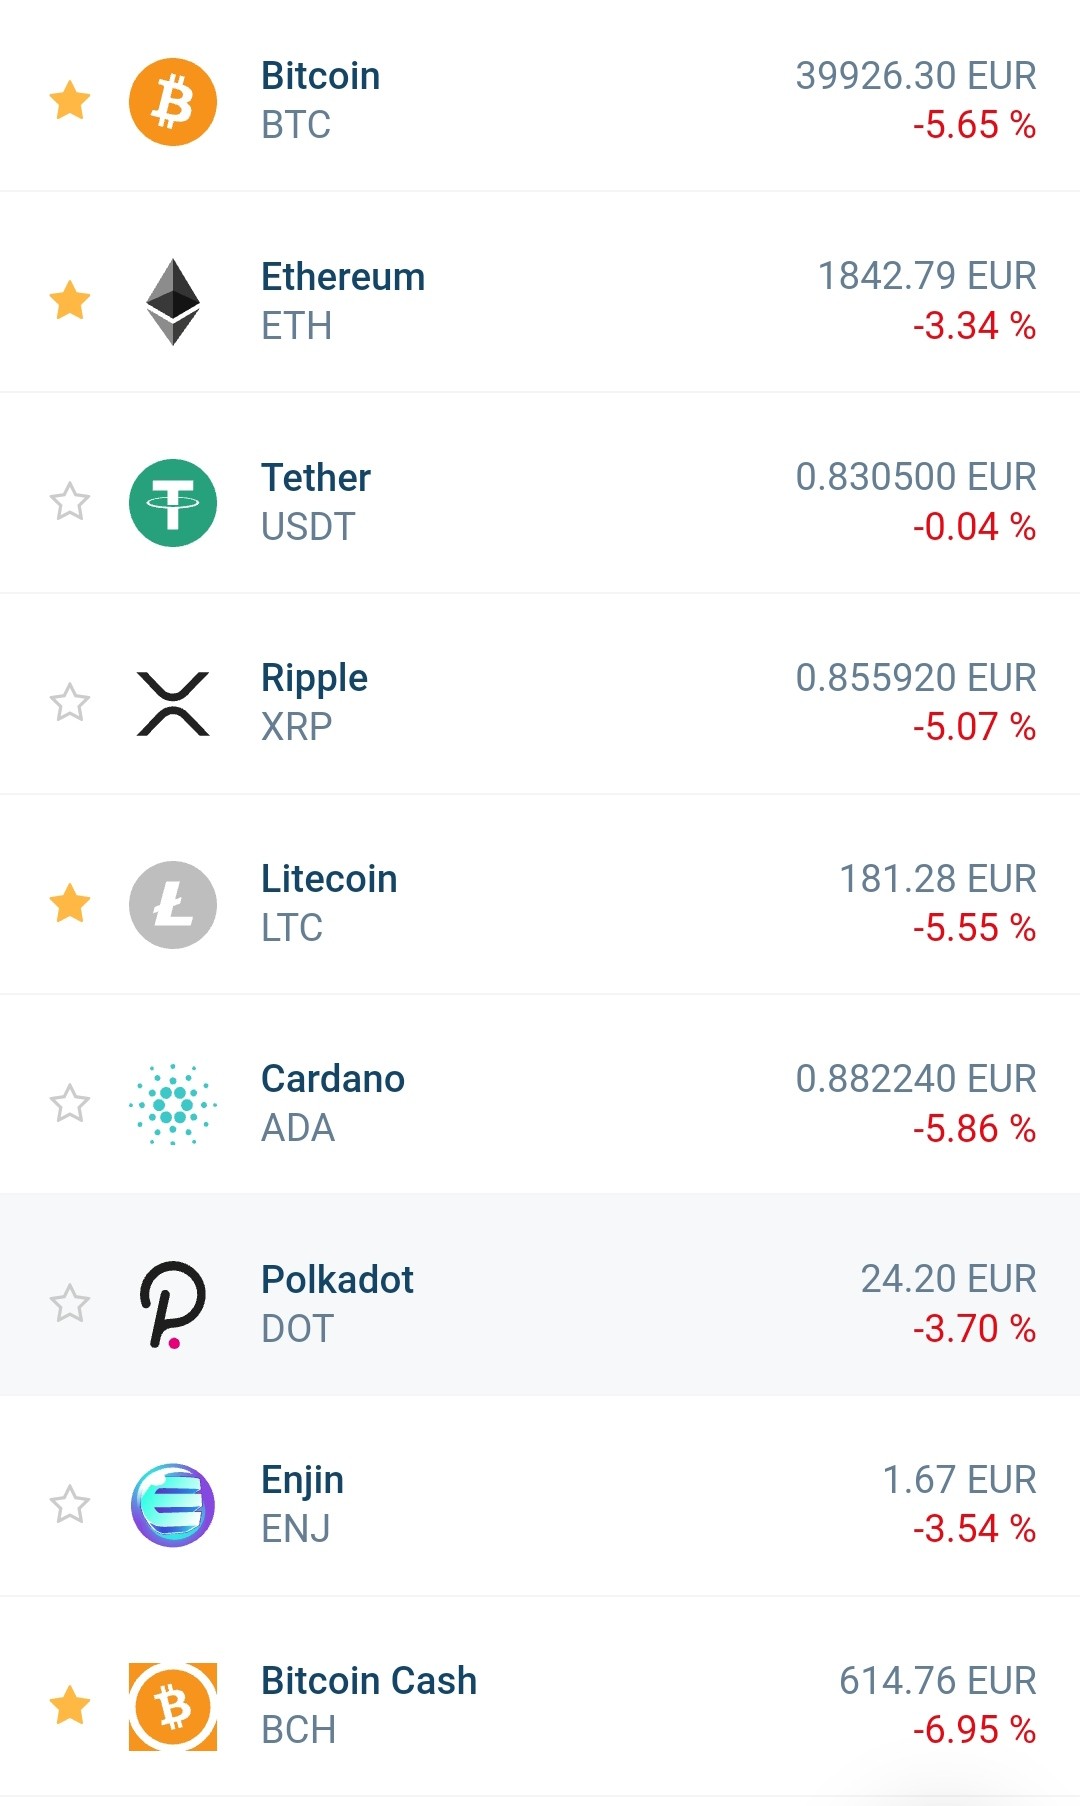Toggle the Litecoin favorite star
The width and height of the screenshot is (1080, 1806).
(70, 903)
